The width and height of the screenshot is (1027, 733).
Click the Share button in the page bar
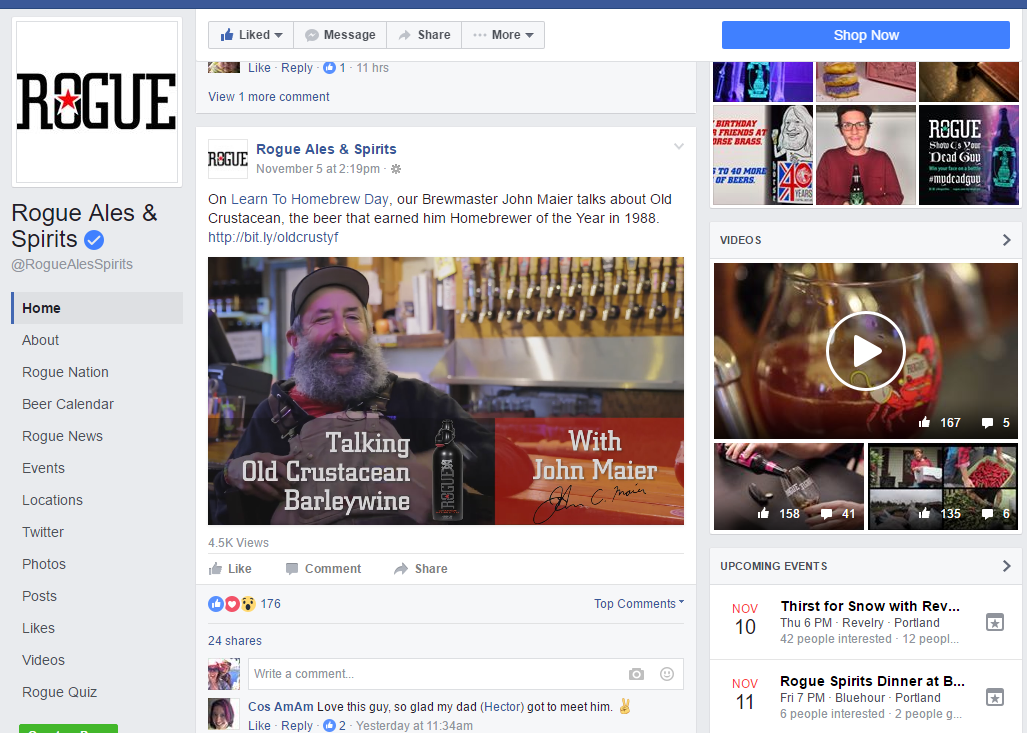click(424, 35)
